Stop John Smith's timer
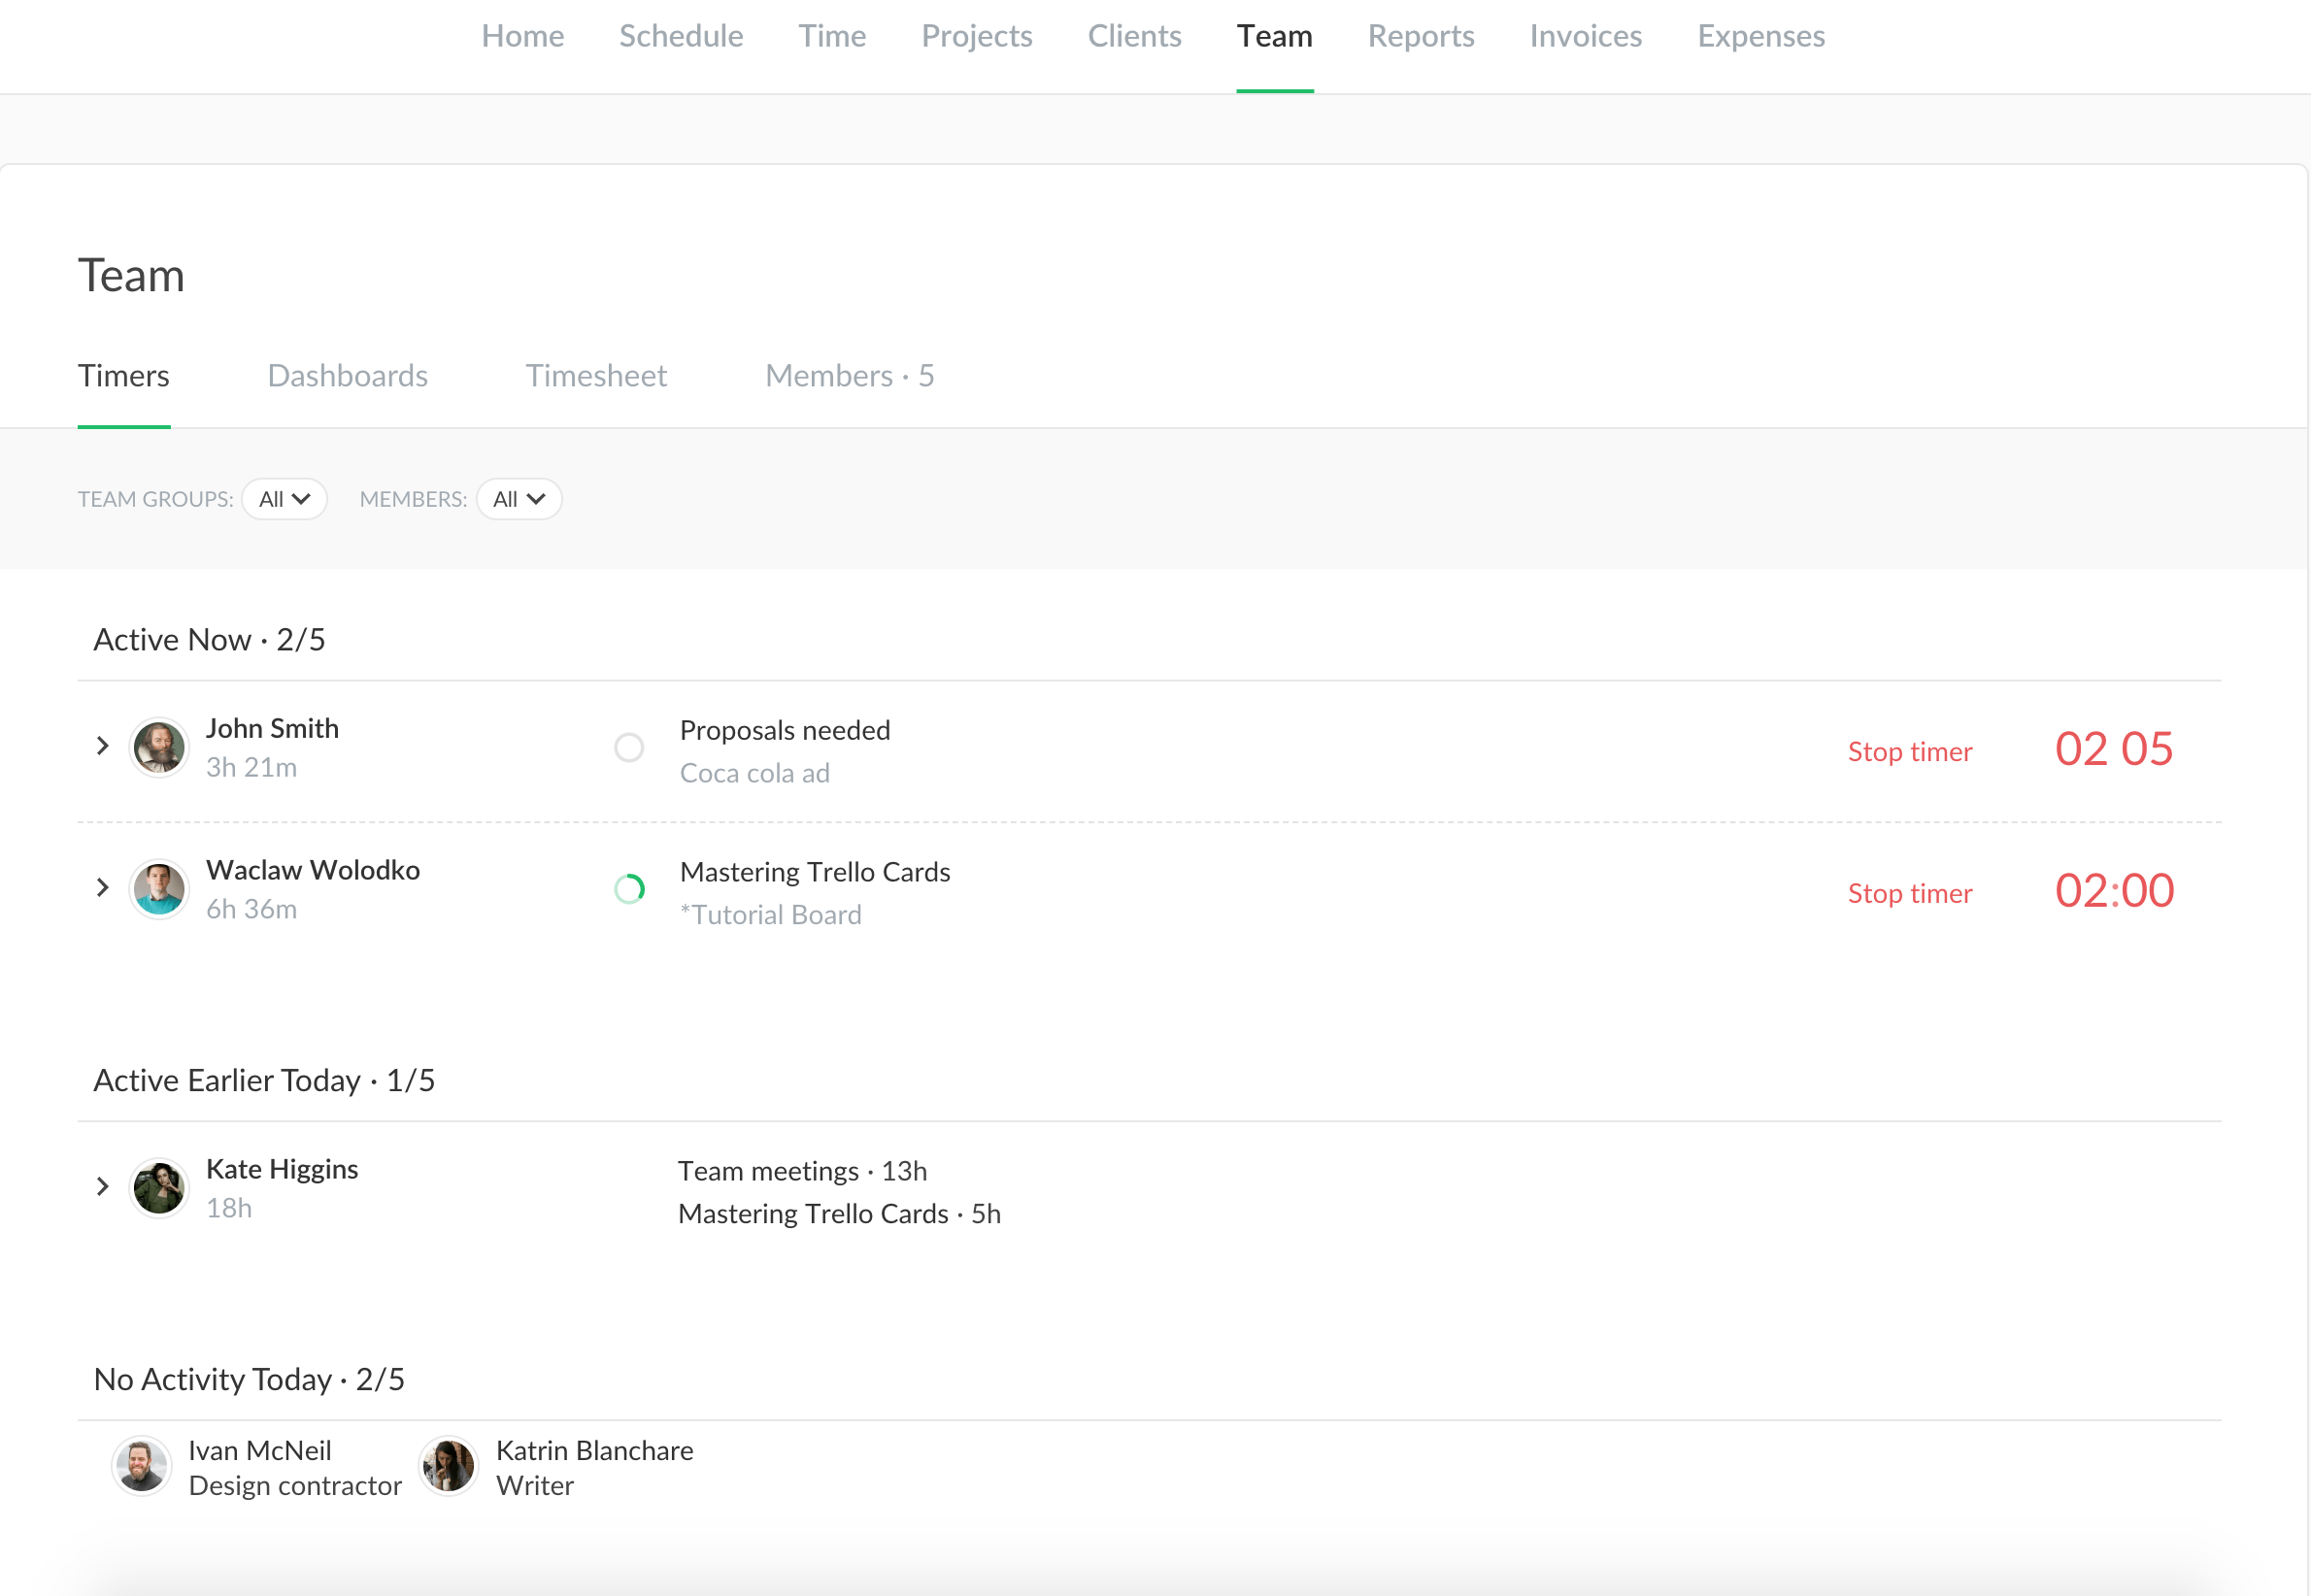The width and height of the screenshot is (2311, 1596). click(1909, 752)
